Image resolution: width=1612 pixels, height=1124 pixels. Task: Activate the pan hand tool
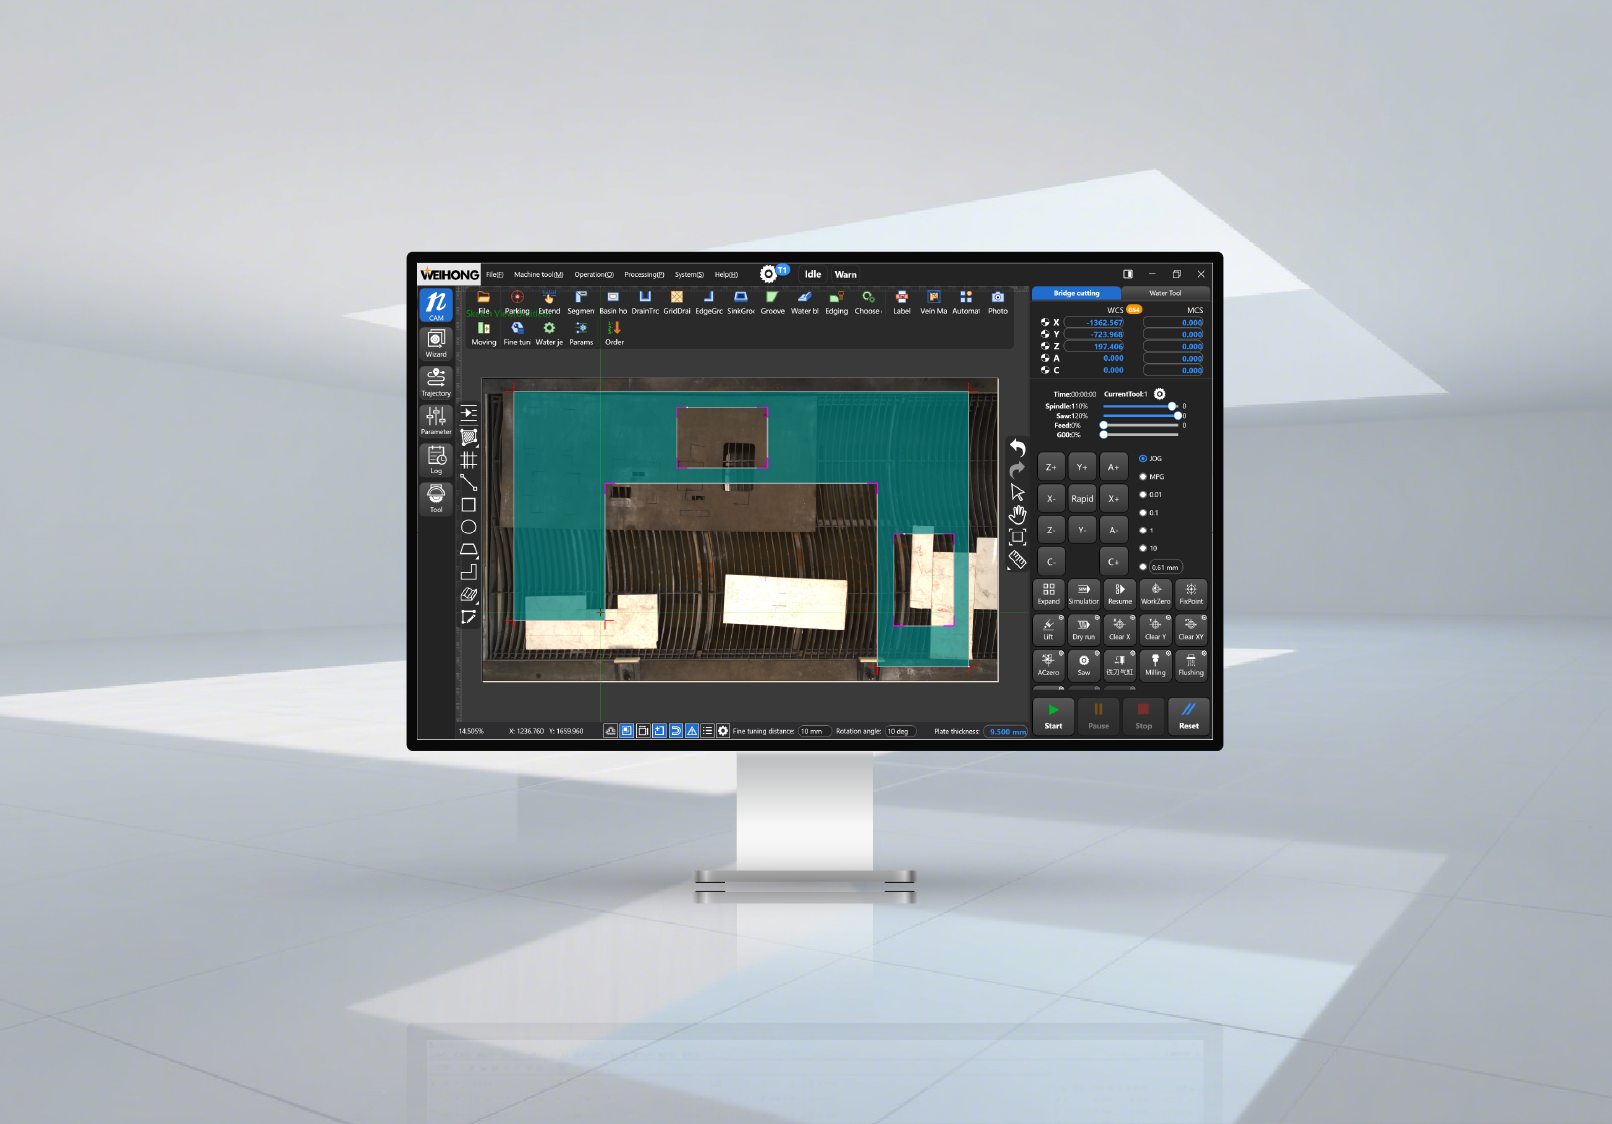tap(1017, 514)
